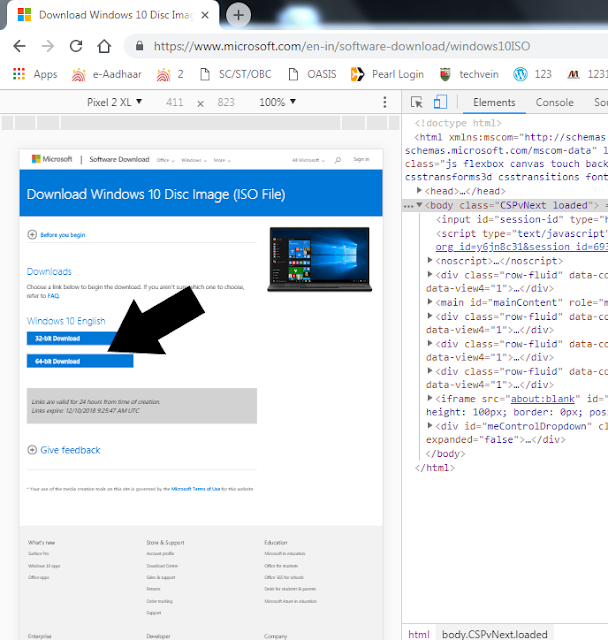Open the Office for students footer link
Viewport: 608px width, 640px height.
[x=281, y=566]
